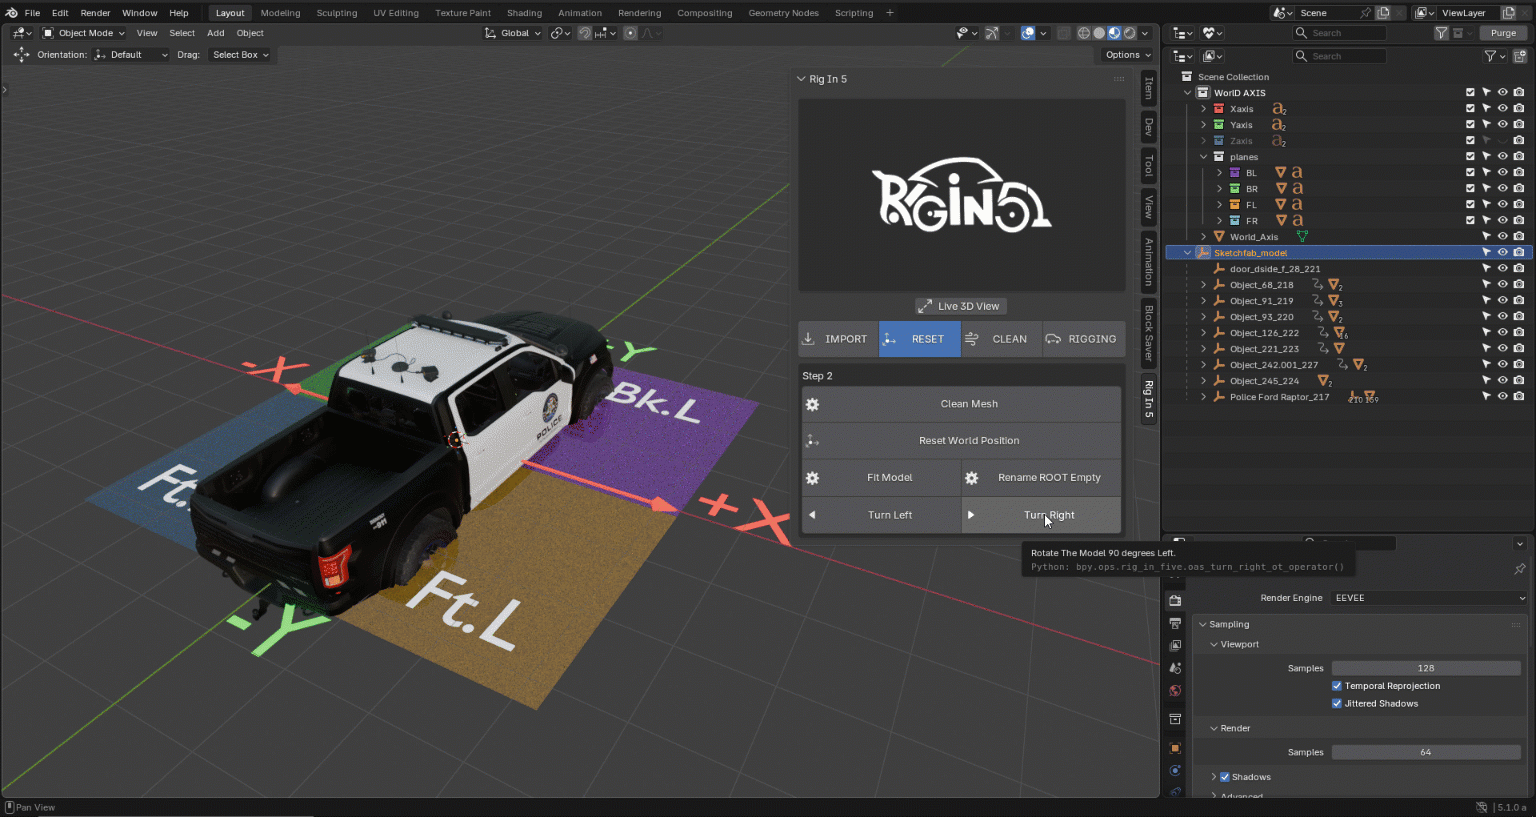Click the Render properties tab icon

(1175, 600)
